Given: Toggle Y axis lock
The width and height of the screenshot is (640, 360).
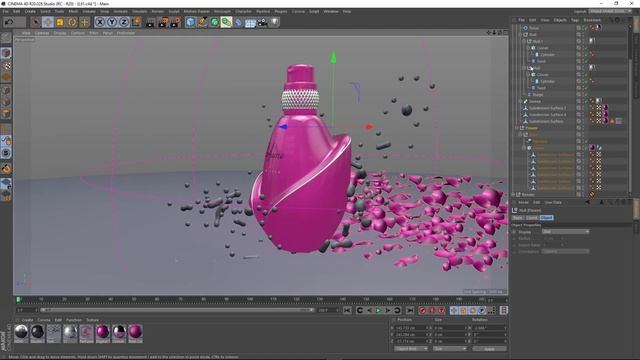Looking at the screenshot, I should pos(112,22).
